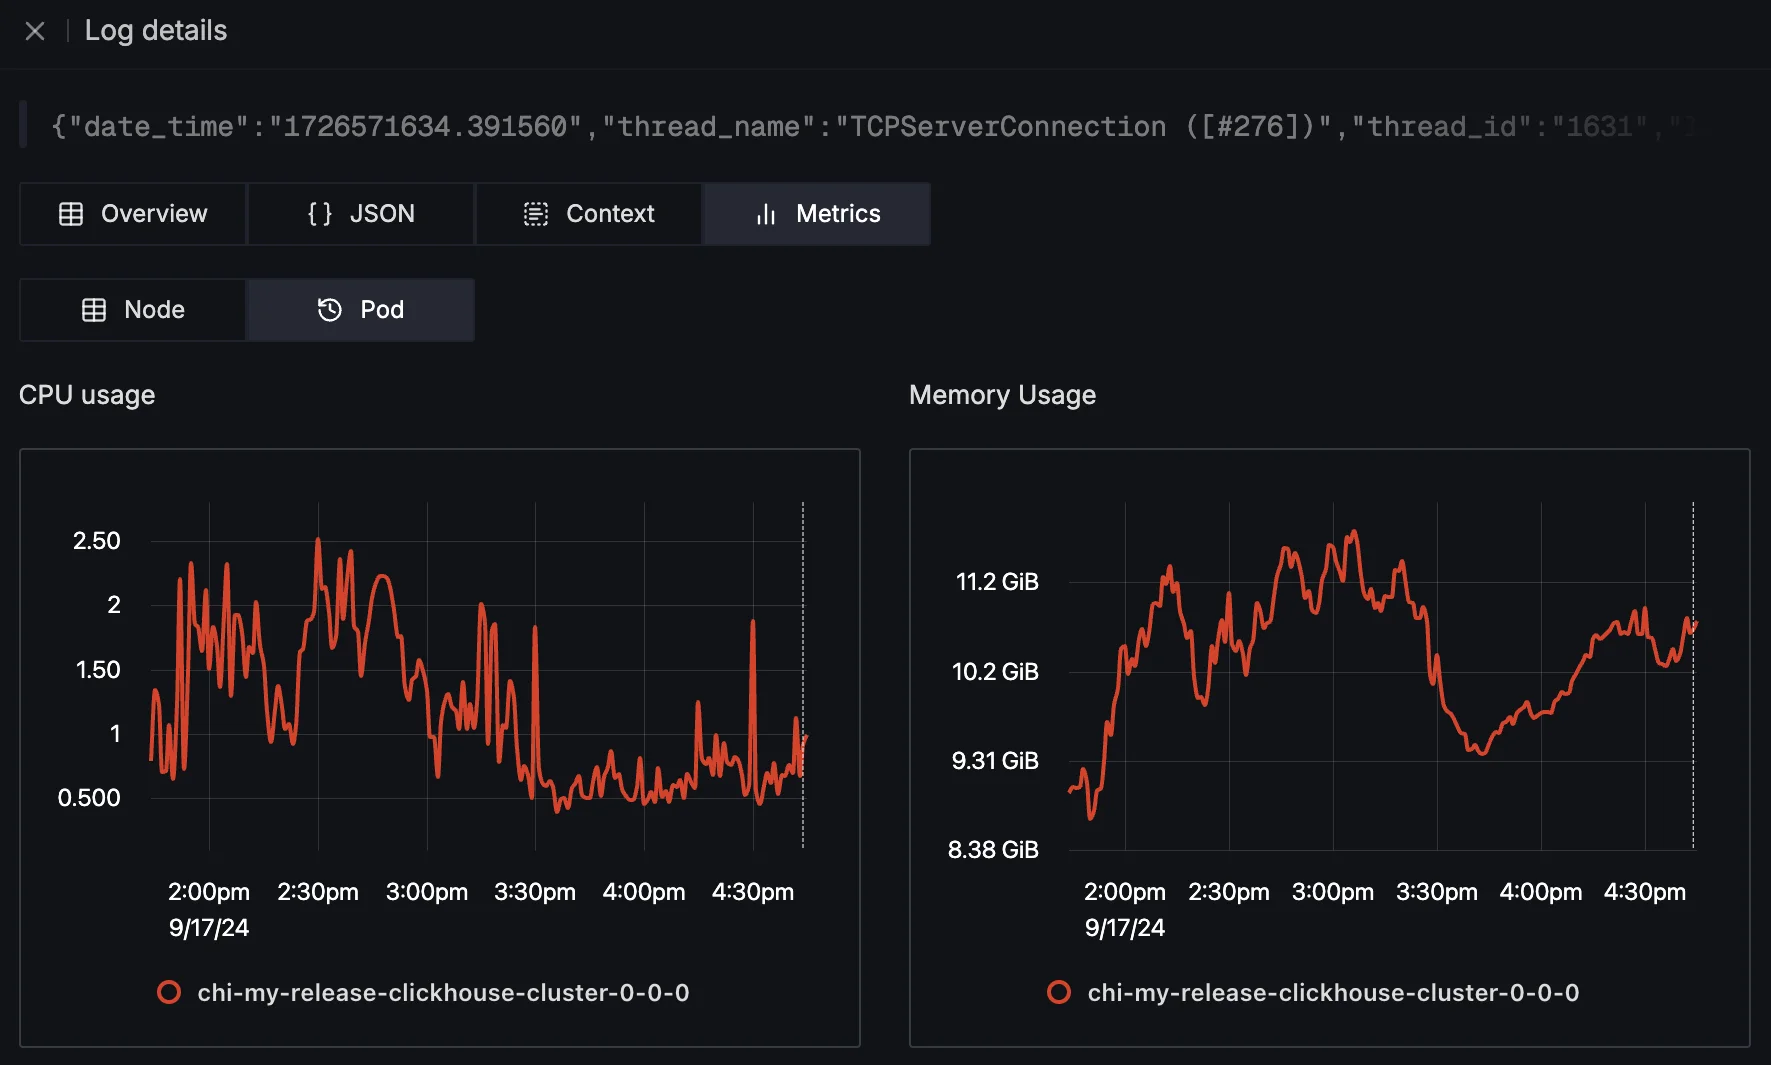This screenshot has height=1065, width=1771.
Task: Click the Pod history clock icon
Action: [x=330, y=310]
